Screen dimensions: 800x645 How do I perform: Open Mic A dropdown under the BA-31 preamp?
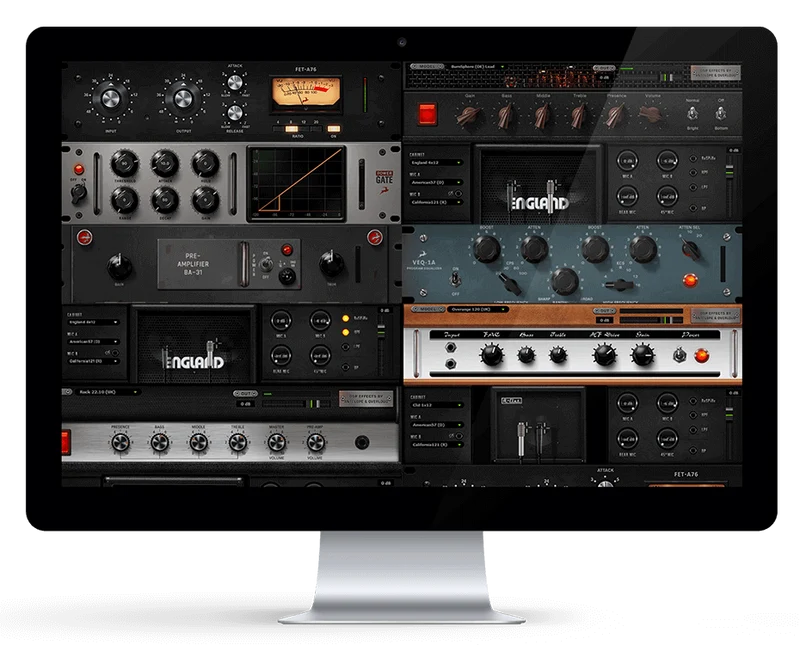(x=93, y=341)
